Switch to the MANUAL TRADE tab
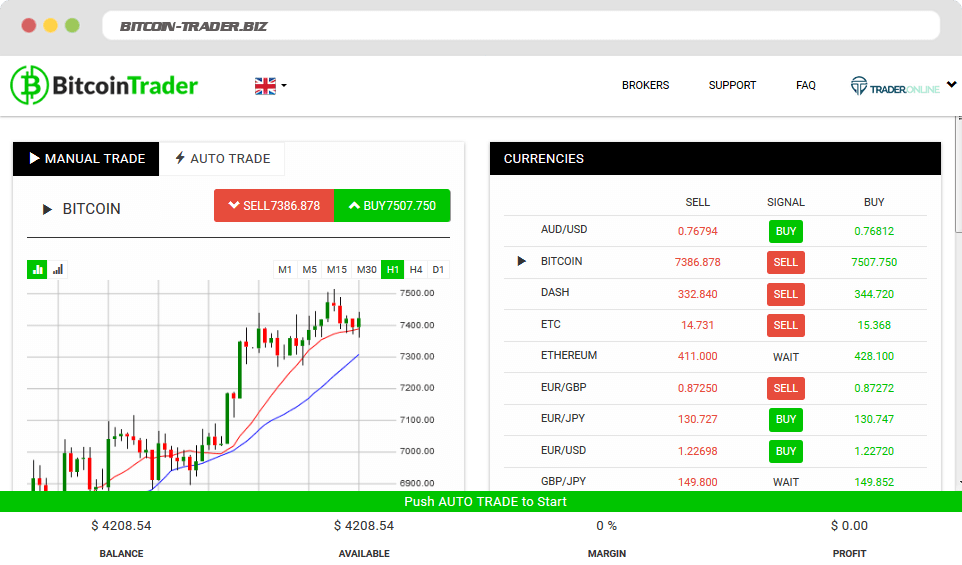The height and width of the screenshot is (565, 962). tap(86, 158)
